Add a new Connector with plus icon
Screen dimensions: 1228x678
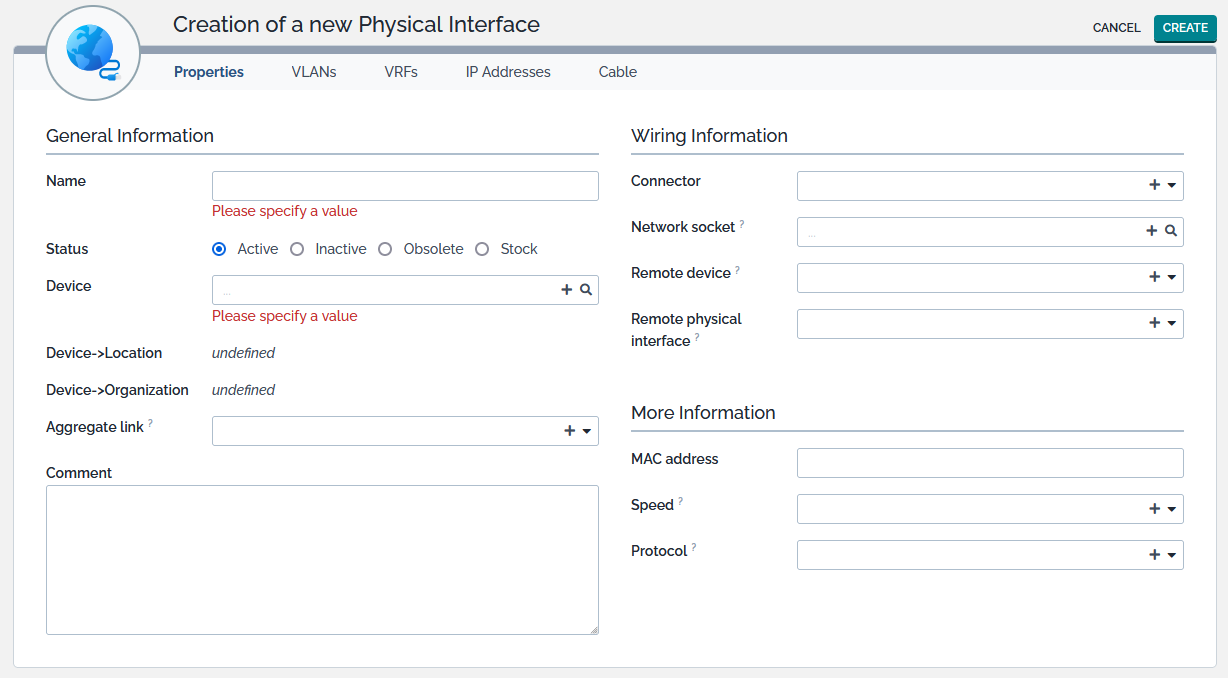point(1154,186)
